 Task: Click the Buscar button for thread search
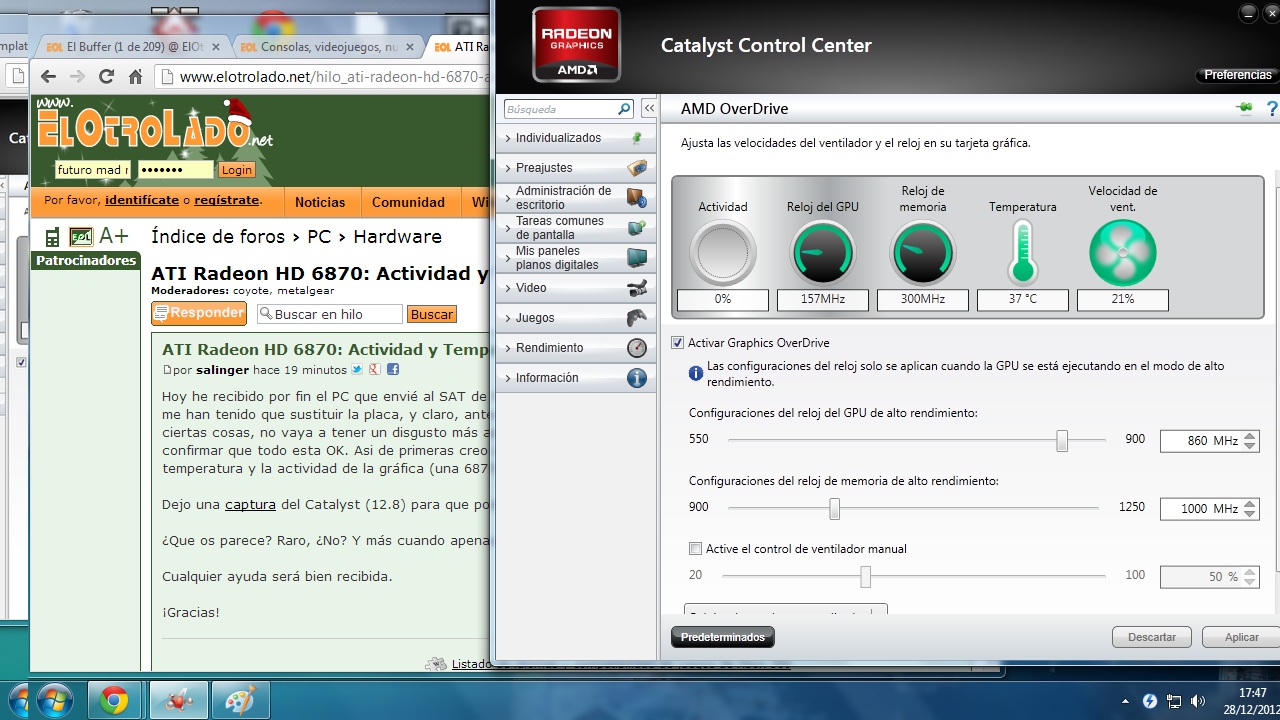coord(432,314)
